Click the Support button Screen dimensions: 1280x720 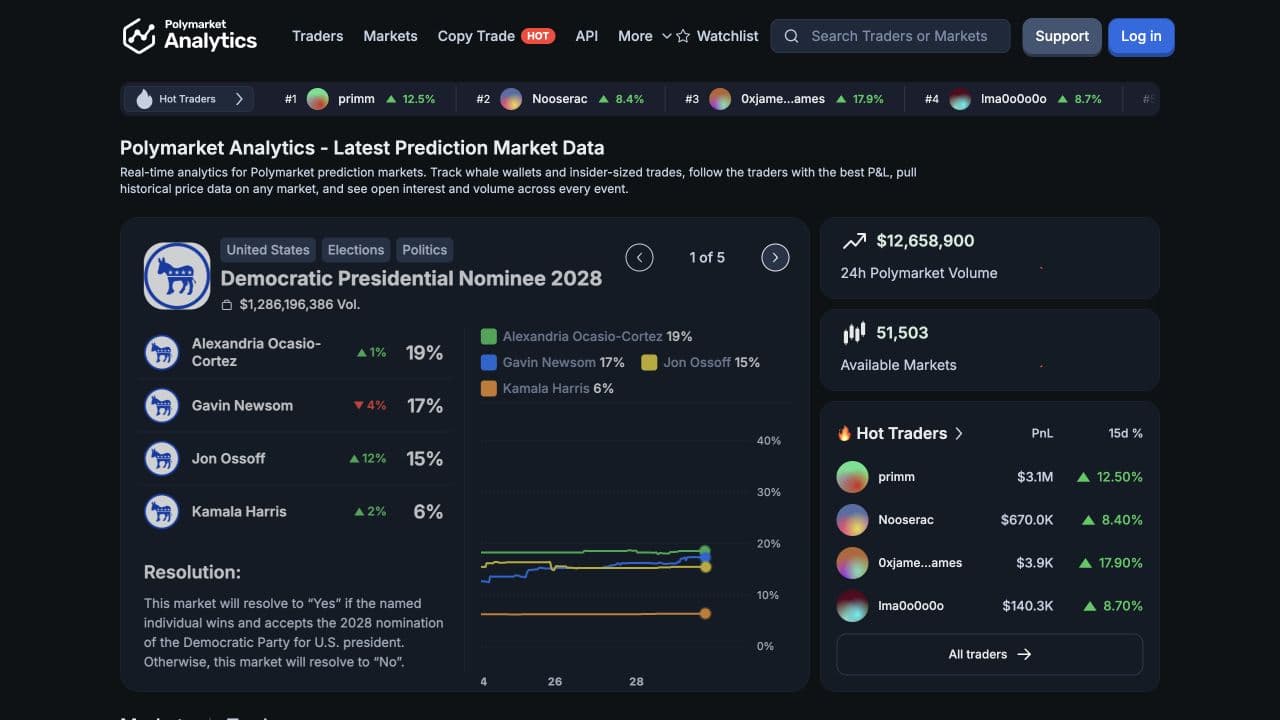click(1062, 36)
